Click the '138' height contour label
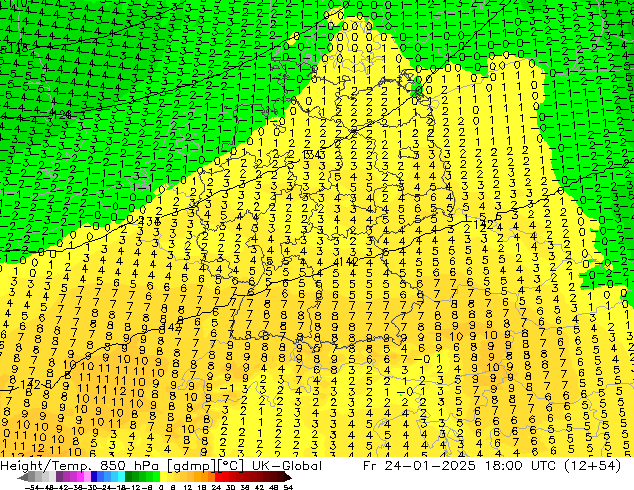The width and height of the screenshot is (634, 490). (151, 221)
